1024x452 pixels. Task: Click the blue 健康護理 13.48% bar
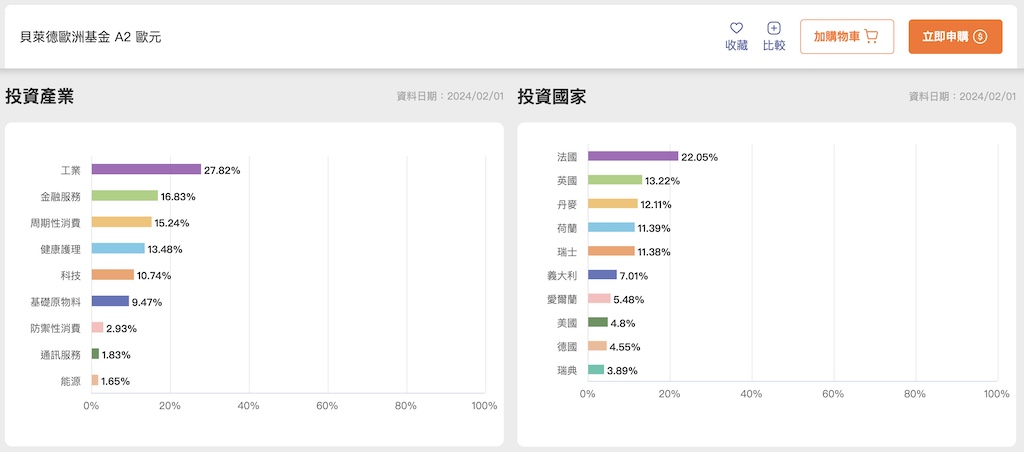click(x=118, y=248)
